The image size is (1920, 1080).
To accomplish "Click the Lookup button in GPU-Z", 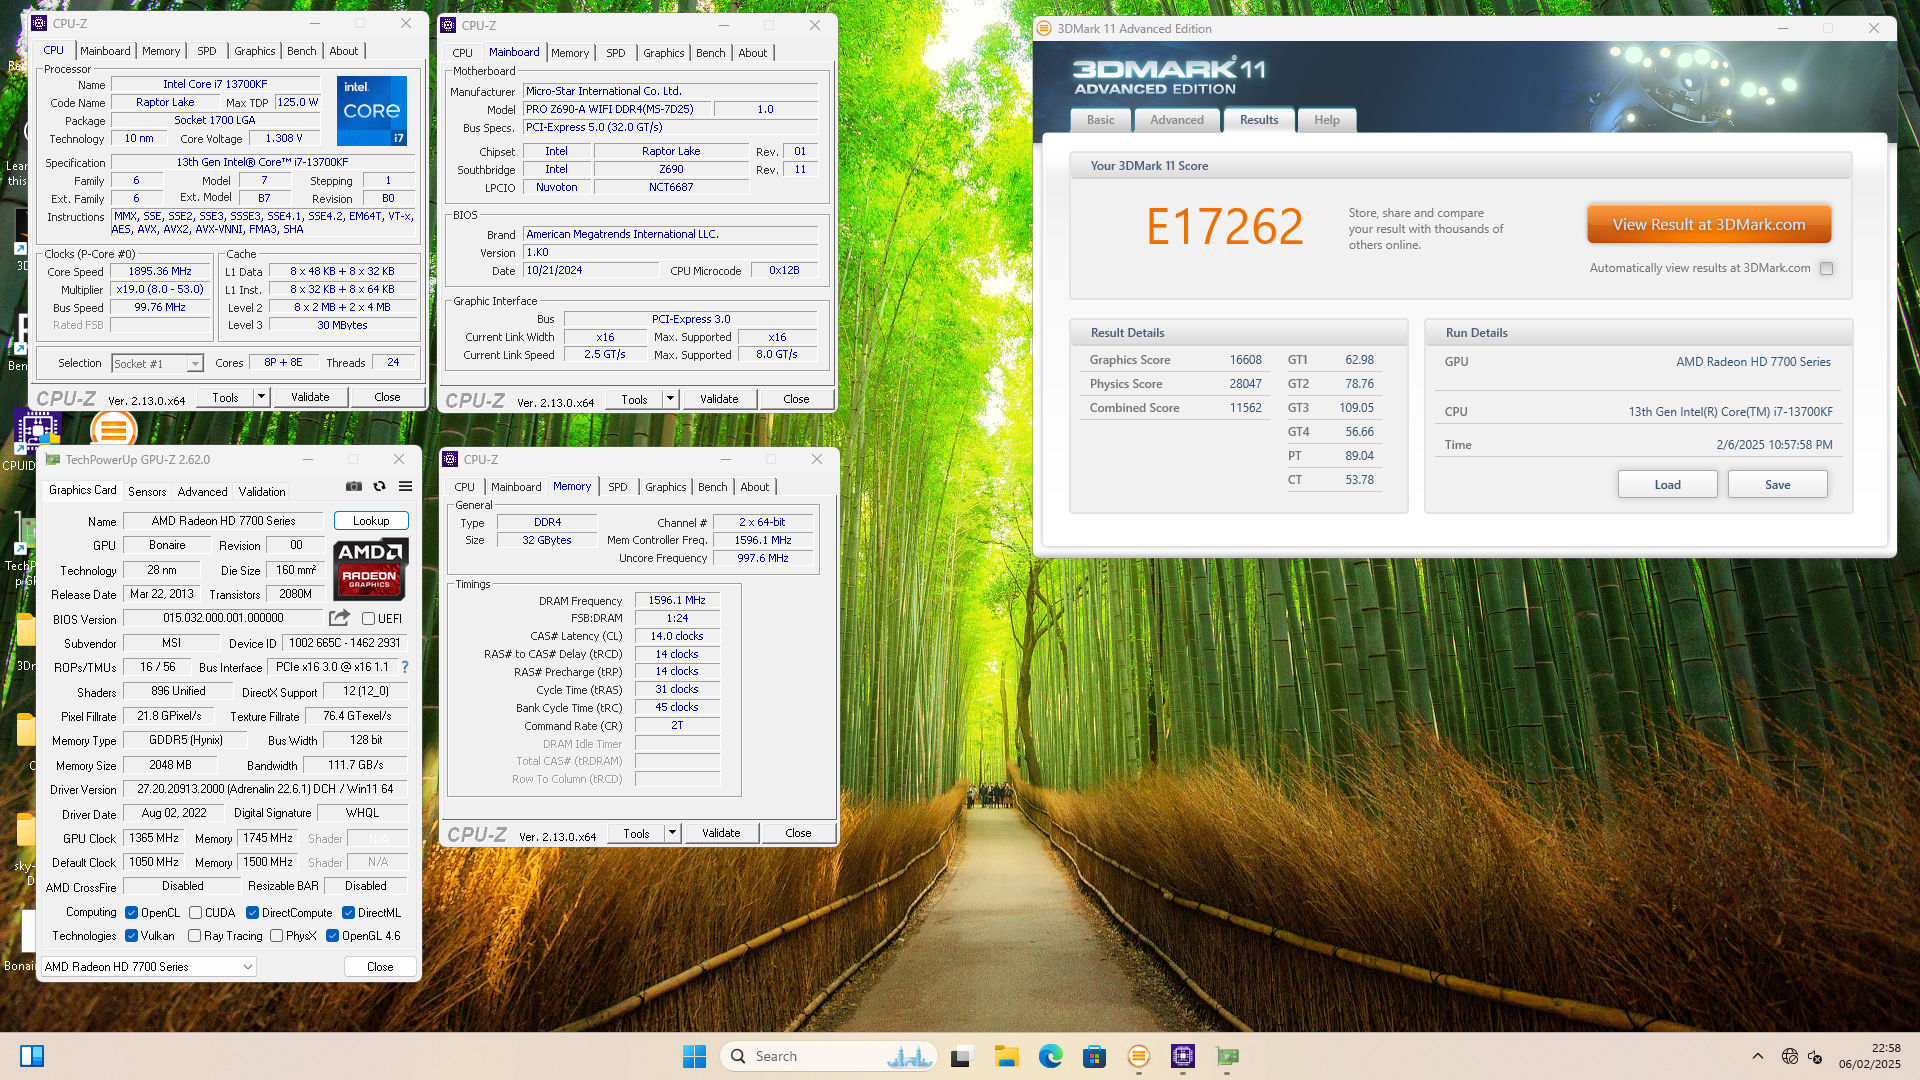I will point(371,521).
